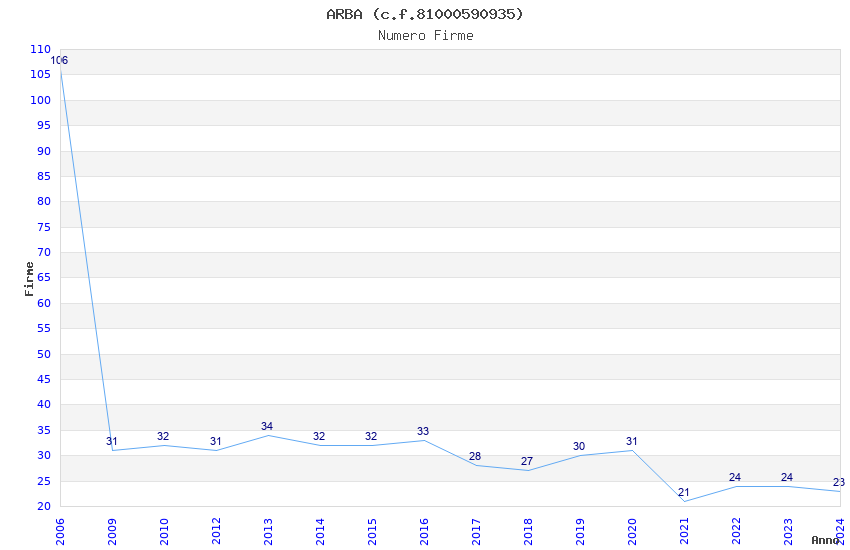Click x-axis year 2013
Screen dimensions: 850x550
(268, 532)
